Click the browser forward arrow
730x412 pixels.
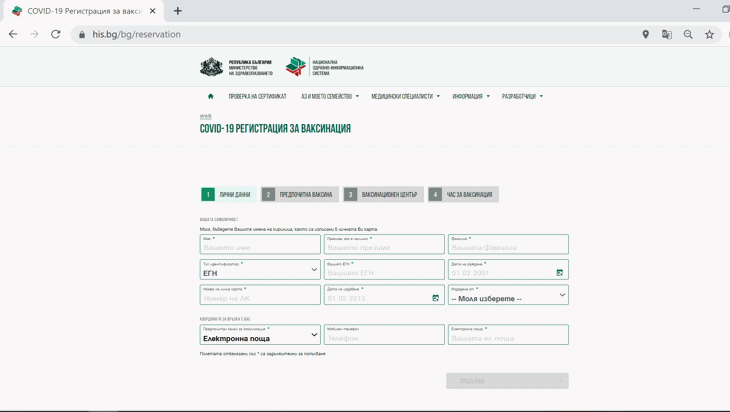pyautogui.click(x=34, y=34)
